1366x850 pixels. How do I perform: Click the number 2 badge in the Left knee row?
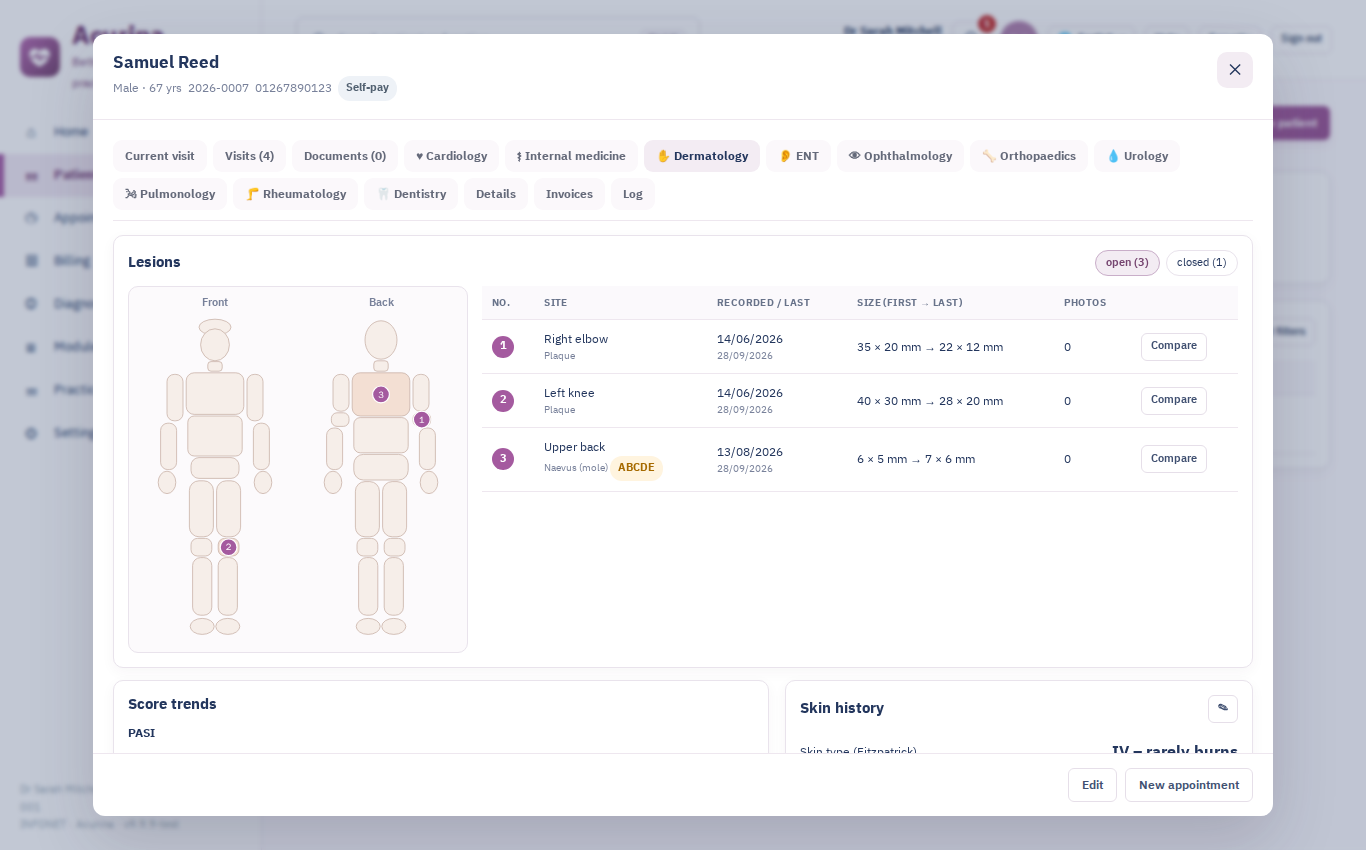(x=503, y=401)
